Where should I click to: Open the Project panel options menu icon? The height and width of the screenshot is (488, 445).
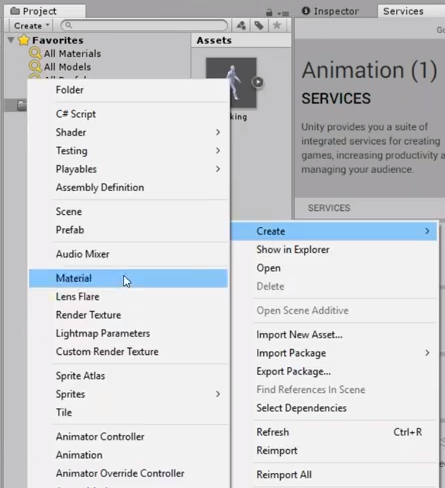pos(283,14)
